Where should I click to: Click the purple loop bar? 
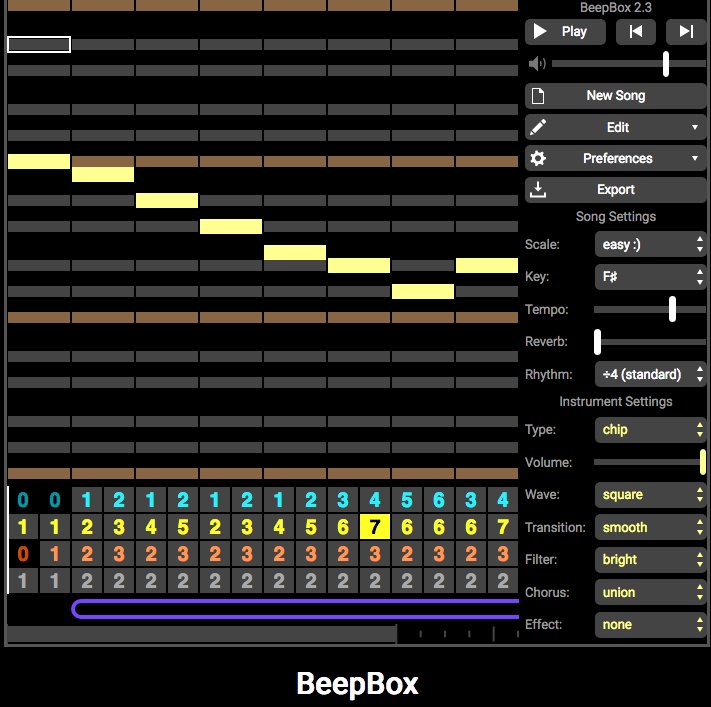[296, 609]
